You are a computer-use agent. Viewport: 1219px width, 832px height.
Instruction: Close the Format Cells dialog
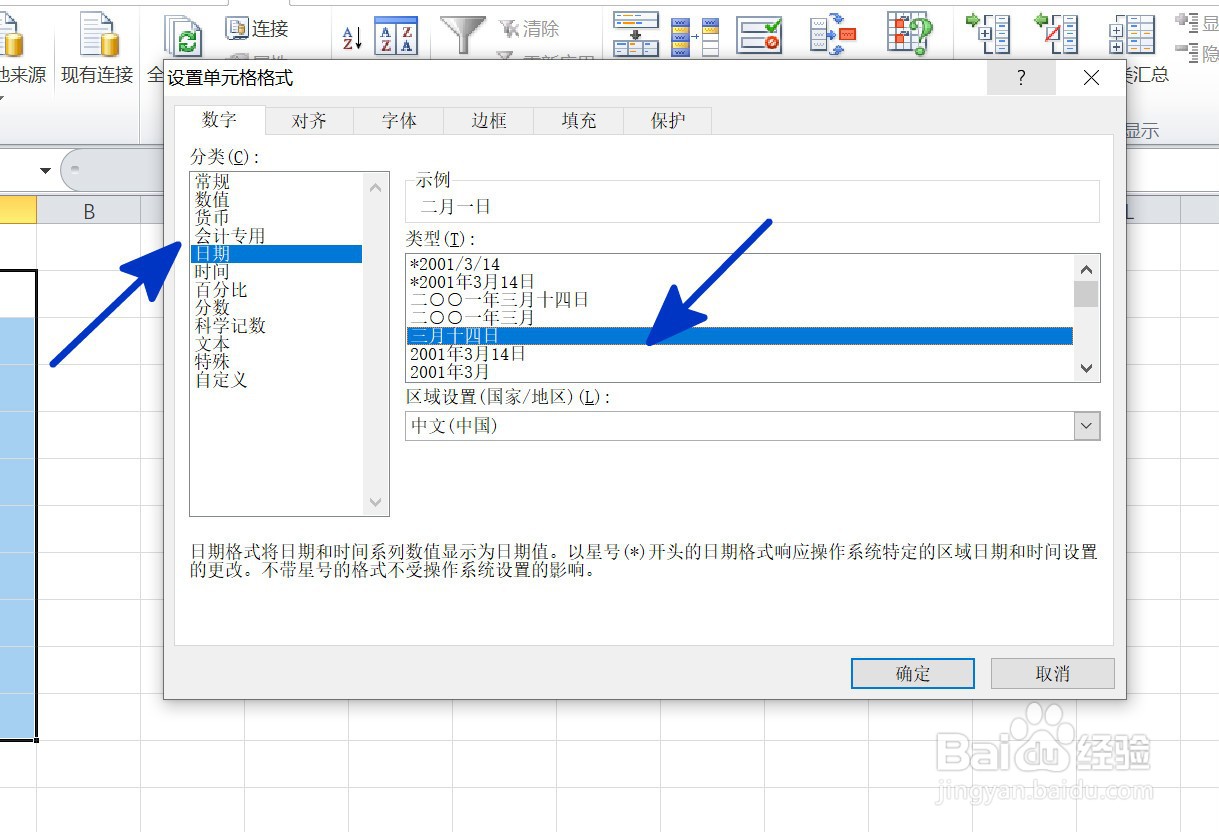click(x=1091, y=77)
